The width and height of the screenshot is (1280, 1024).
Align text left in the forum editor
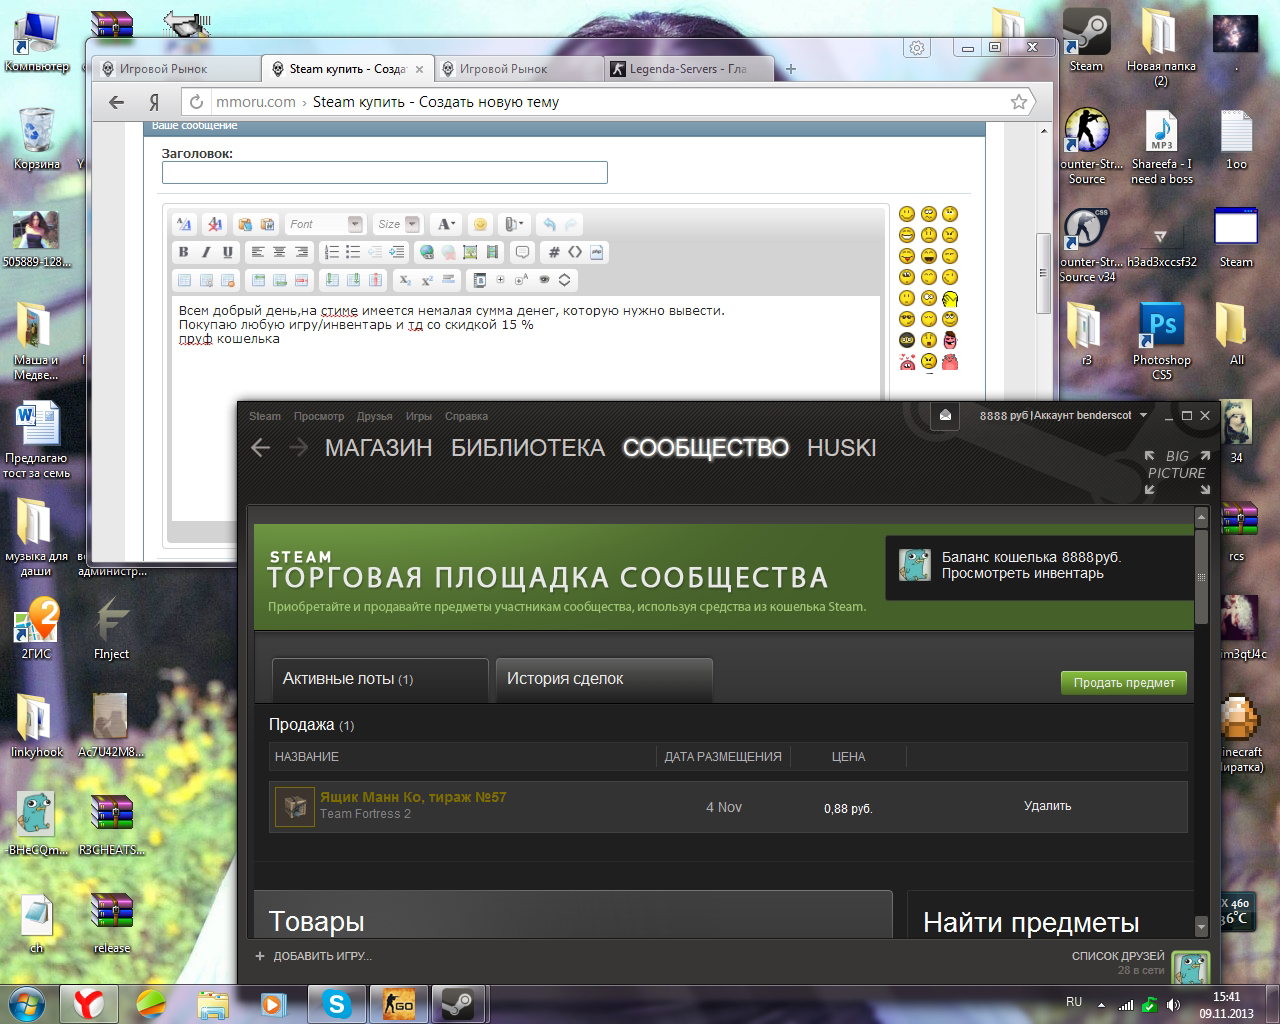pos(257,252)
